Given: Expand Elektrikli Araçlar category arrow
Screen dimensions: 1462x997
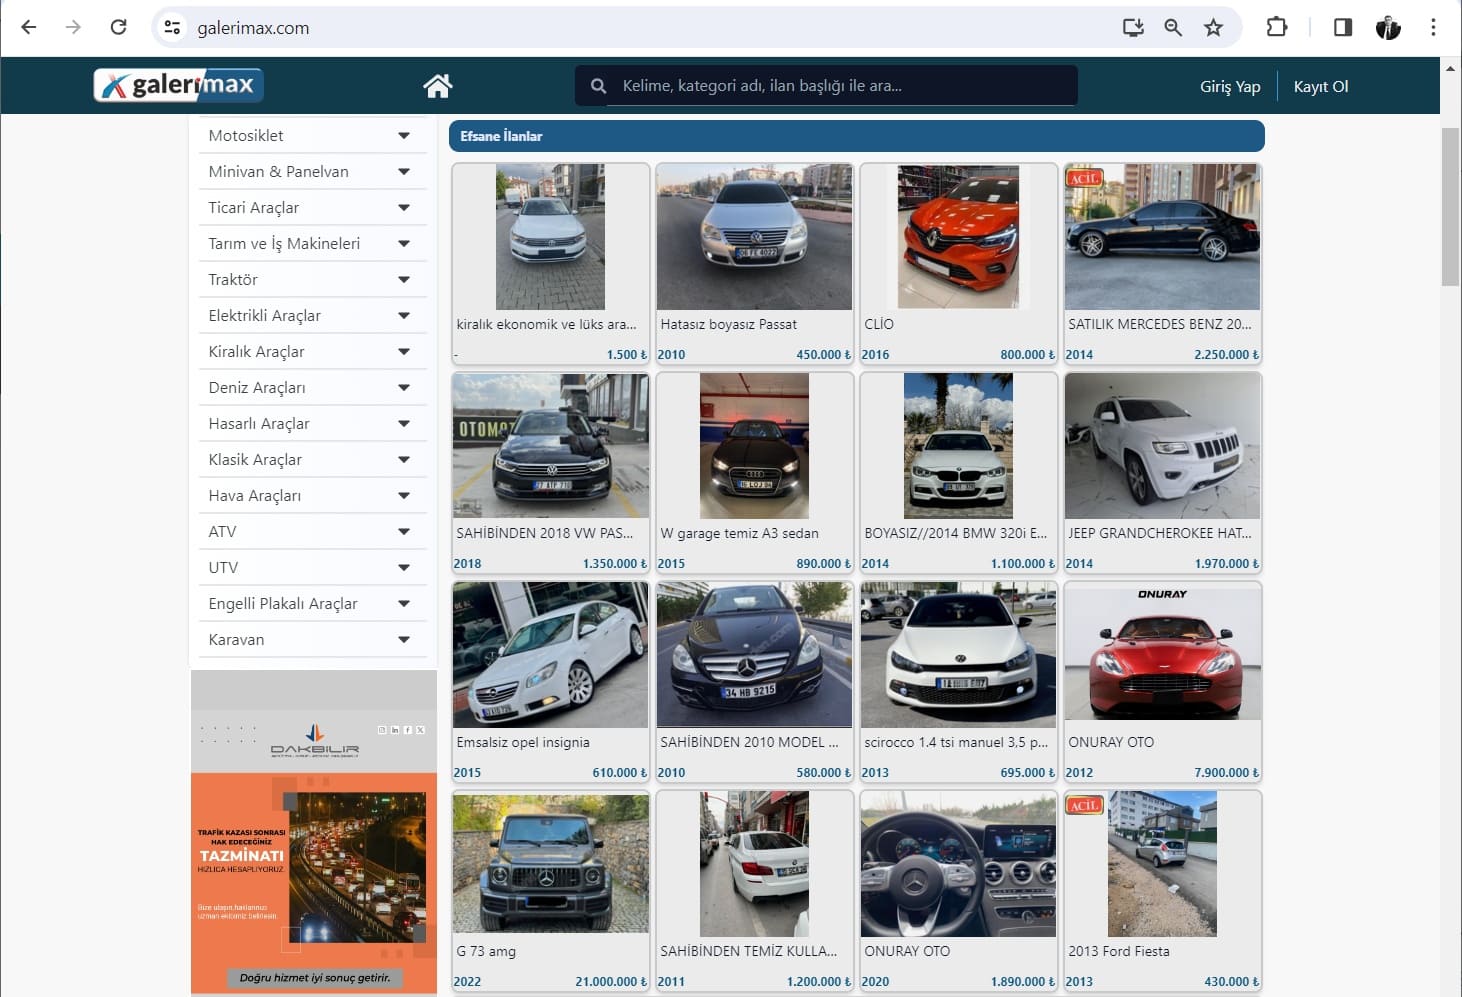Looking at the screenshot, I should pos(404,316).
